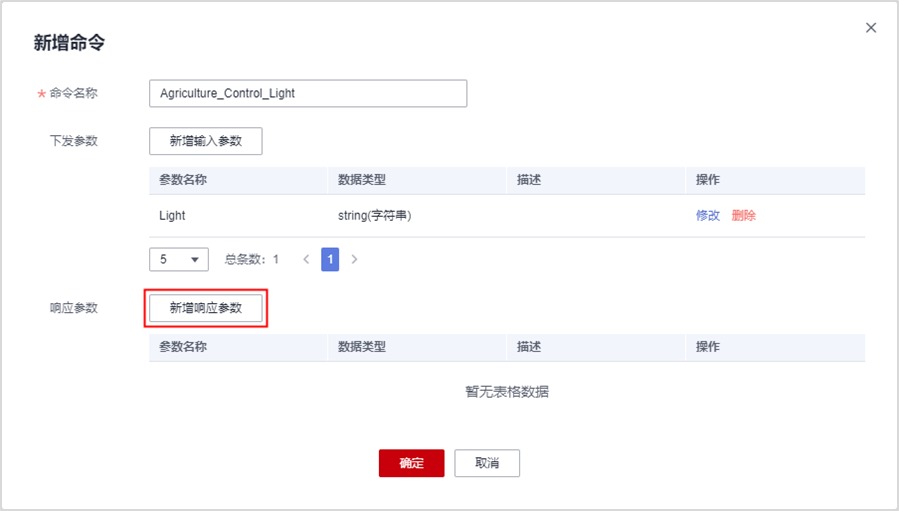Click 修改 link for the Light parameter

coord(708,215)
